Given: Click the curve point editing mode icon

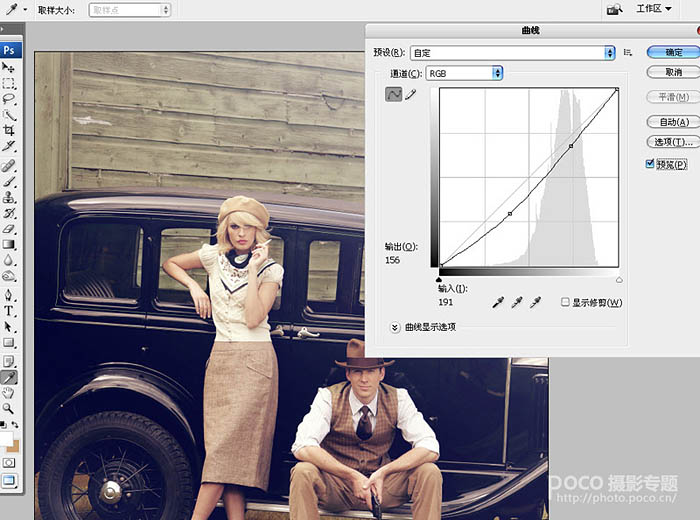Looking at the screenshot, I should pyautogui.click(x=393, y=94).
